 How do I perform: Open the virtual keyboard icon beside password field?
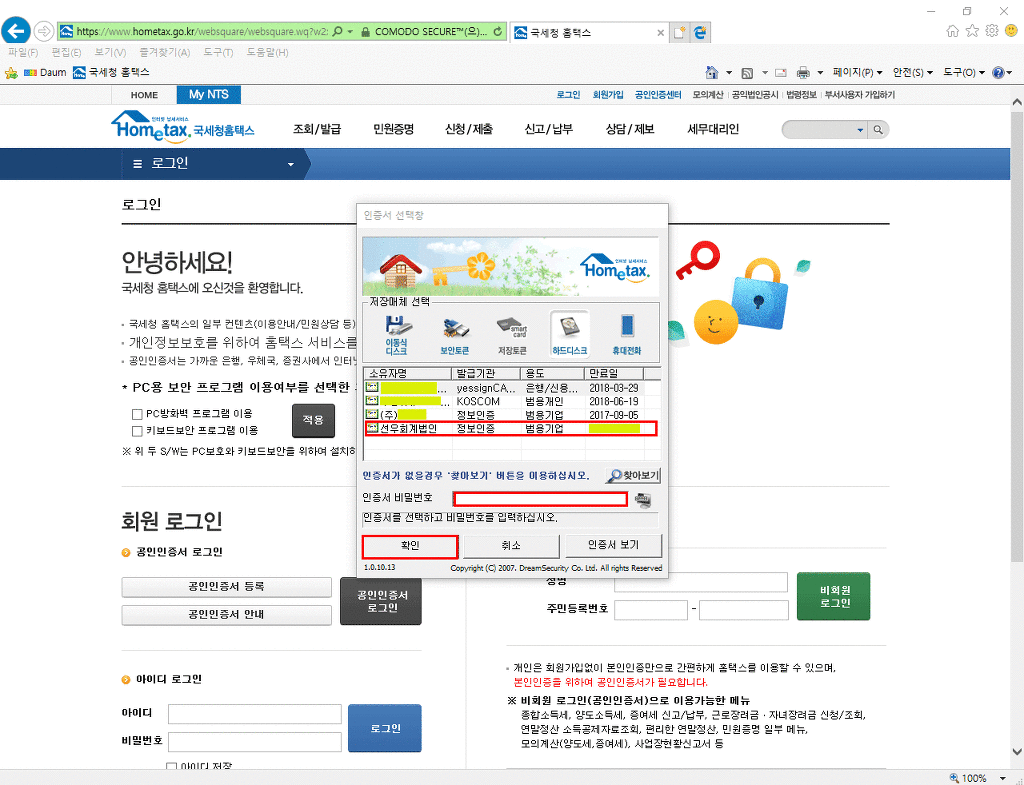tap(643, 500)
